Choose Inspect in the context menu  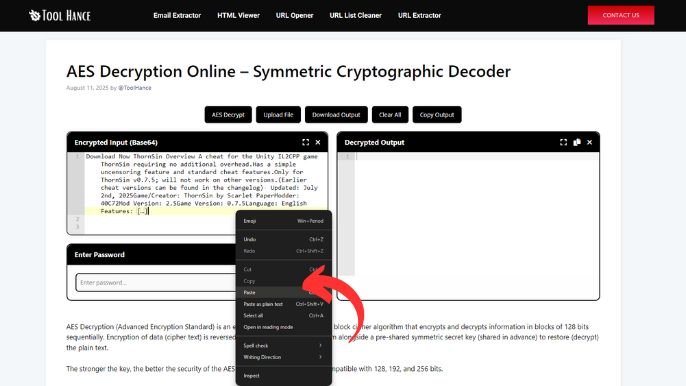[x=284, y=375]
